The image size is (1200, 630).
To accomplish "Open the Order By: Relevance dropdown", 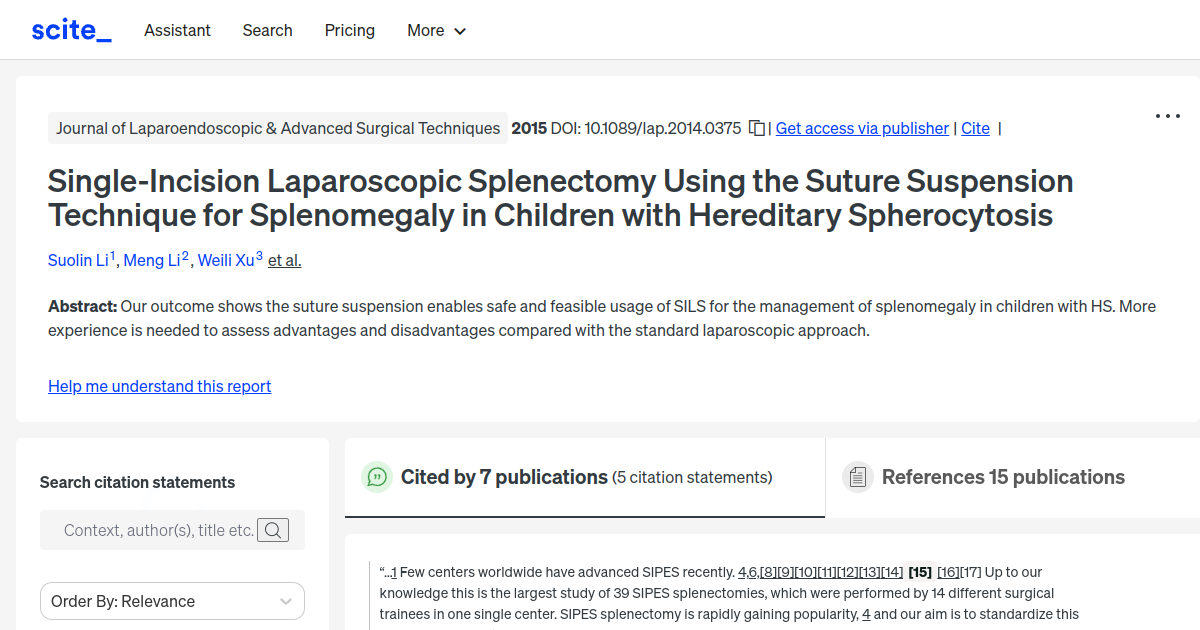I will tap(172, 601).
